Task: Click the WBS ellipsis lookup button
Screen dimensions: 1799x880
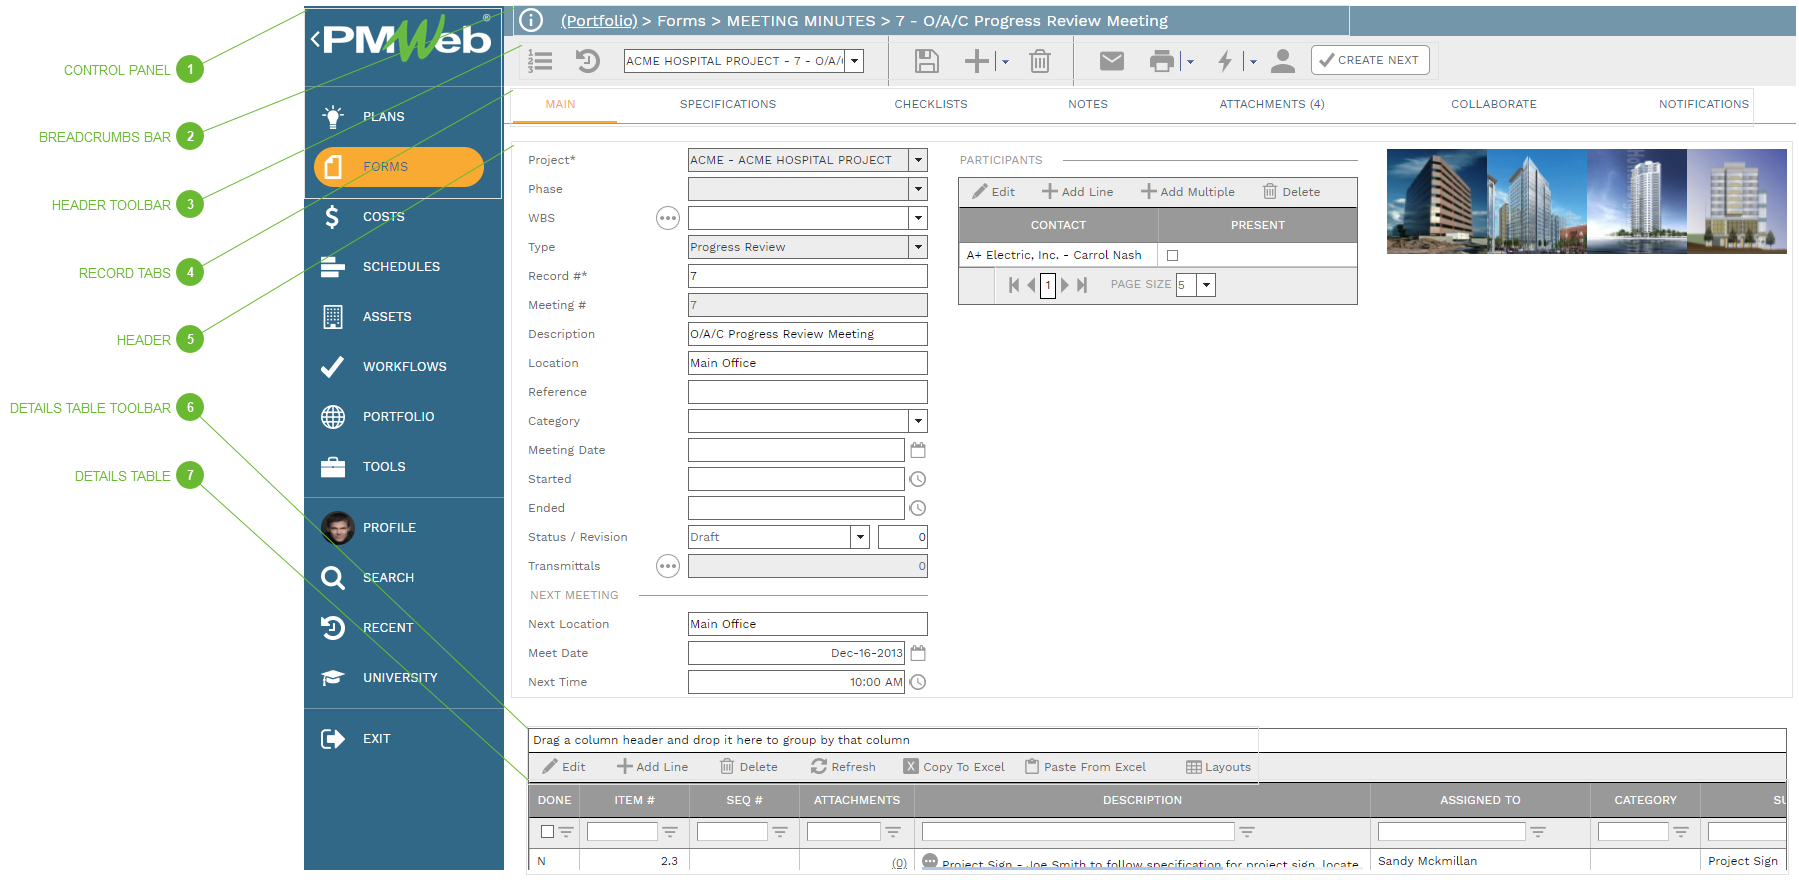Action: tap(667, 218)
